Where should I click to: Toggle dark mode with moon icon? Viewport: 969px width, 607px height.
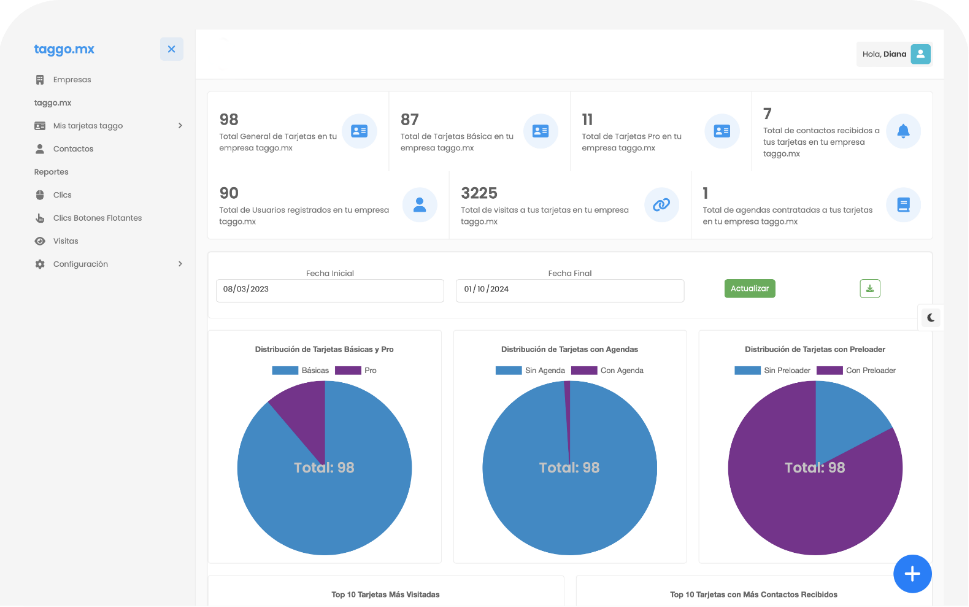click(931, 318)
